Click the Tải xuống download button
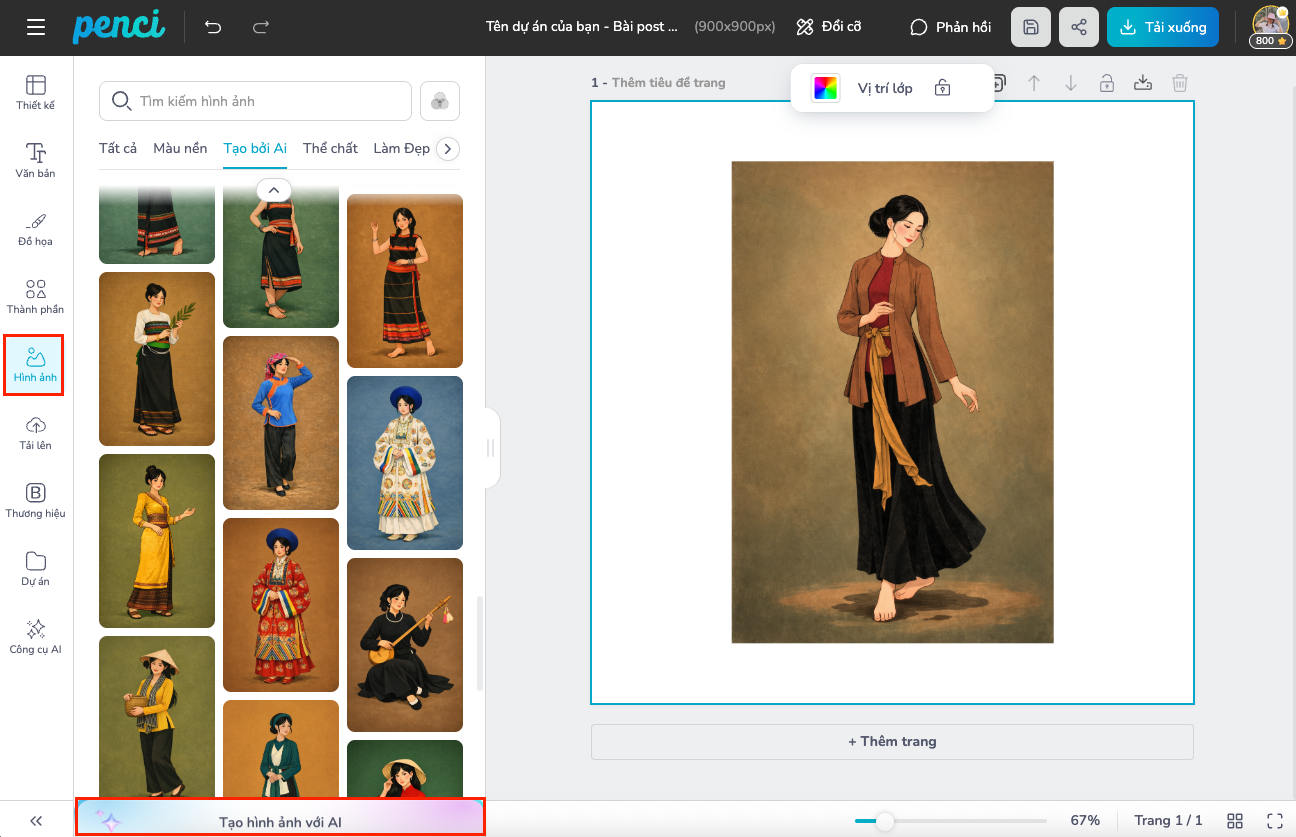This screenshot has height=837, width=1296. pyautogui.click(x=1162, y=27)
